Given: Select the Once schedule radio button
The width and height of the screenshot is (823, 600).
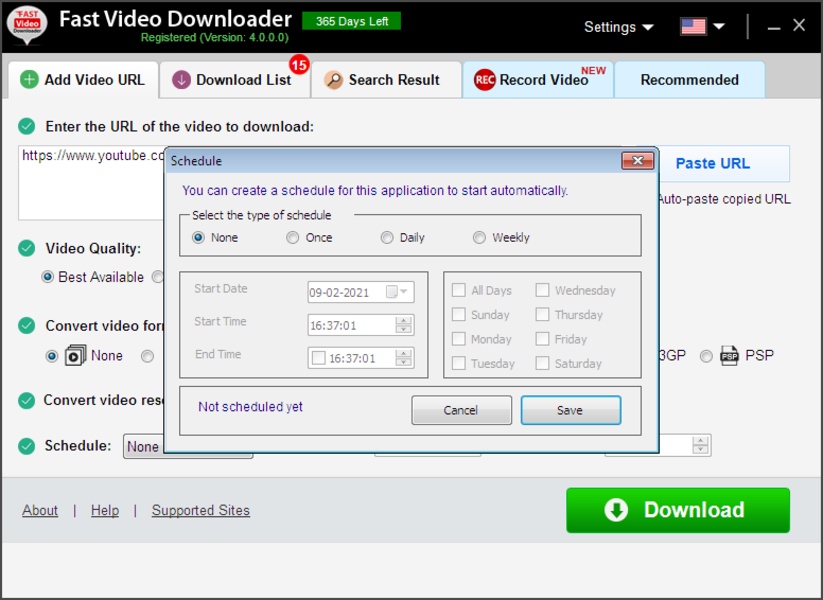Looking at the screenshot, I should click(292, 238).
